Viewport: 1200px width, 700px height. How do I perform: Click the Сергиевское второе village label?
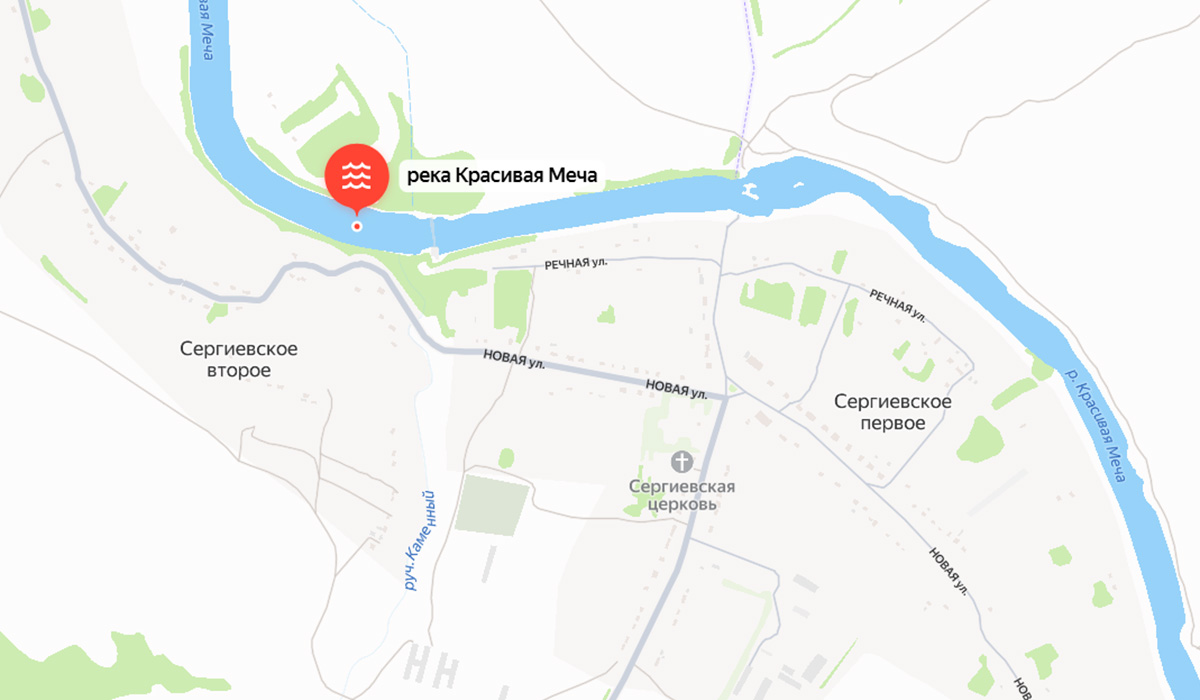239,360
